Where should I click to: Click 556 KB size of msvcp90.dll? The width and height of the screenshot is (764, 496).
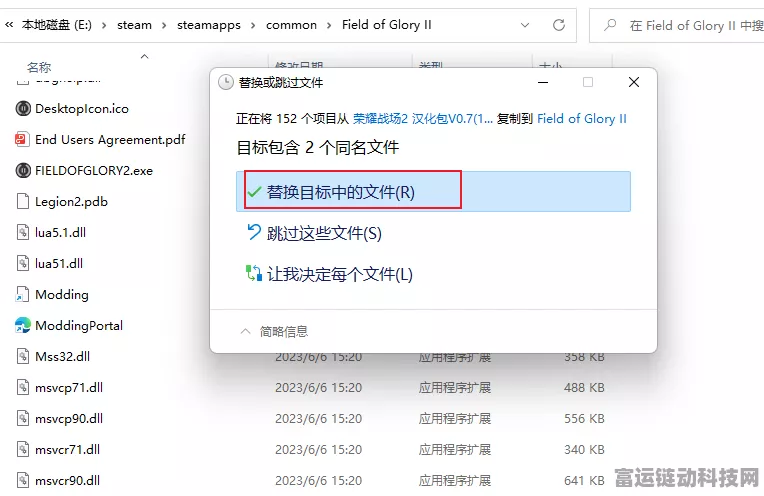click(x=584, y=419)
